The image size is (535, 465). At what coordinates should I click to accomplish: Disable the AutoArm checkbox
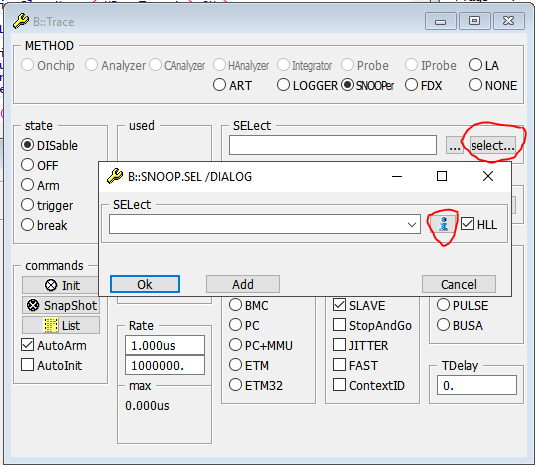pyautogui.click(x=27, y=345)
